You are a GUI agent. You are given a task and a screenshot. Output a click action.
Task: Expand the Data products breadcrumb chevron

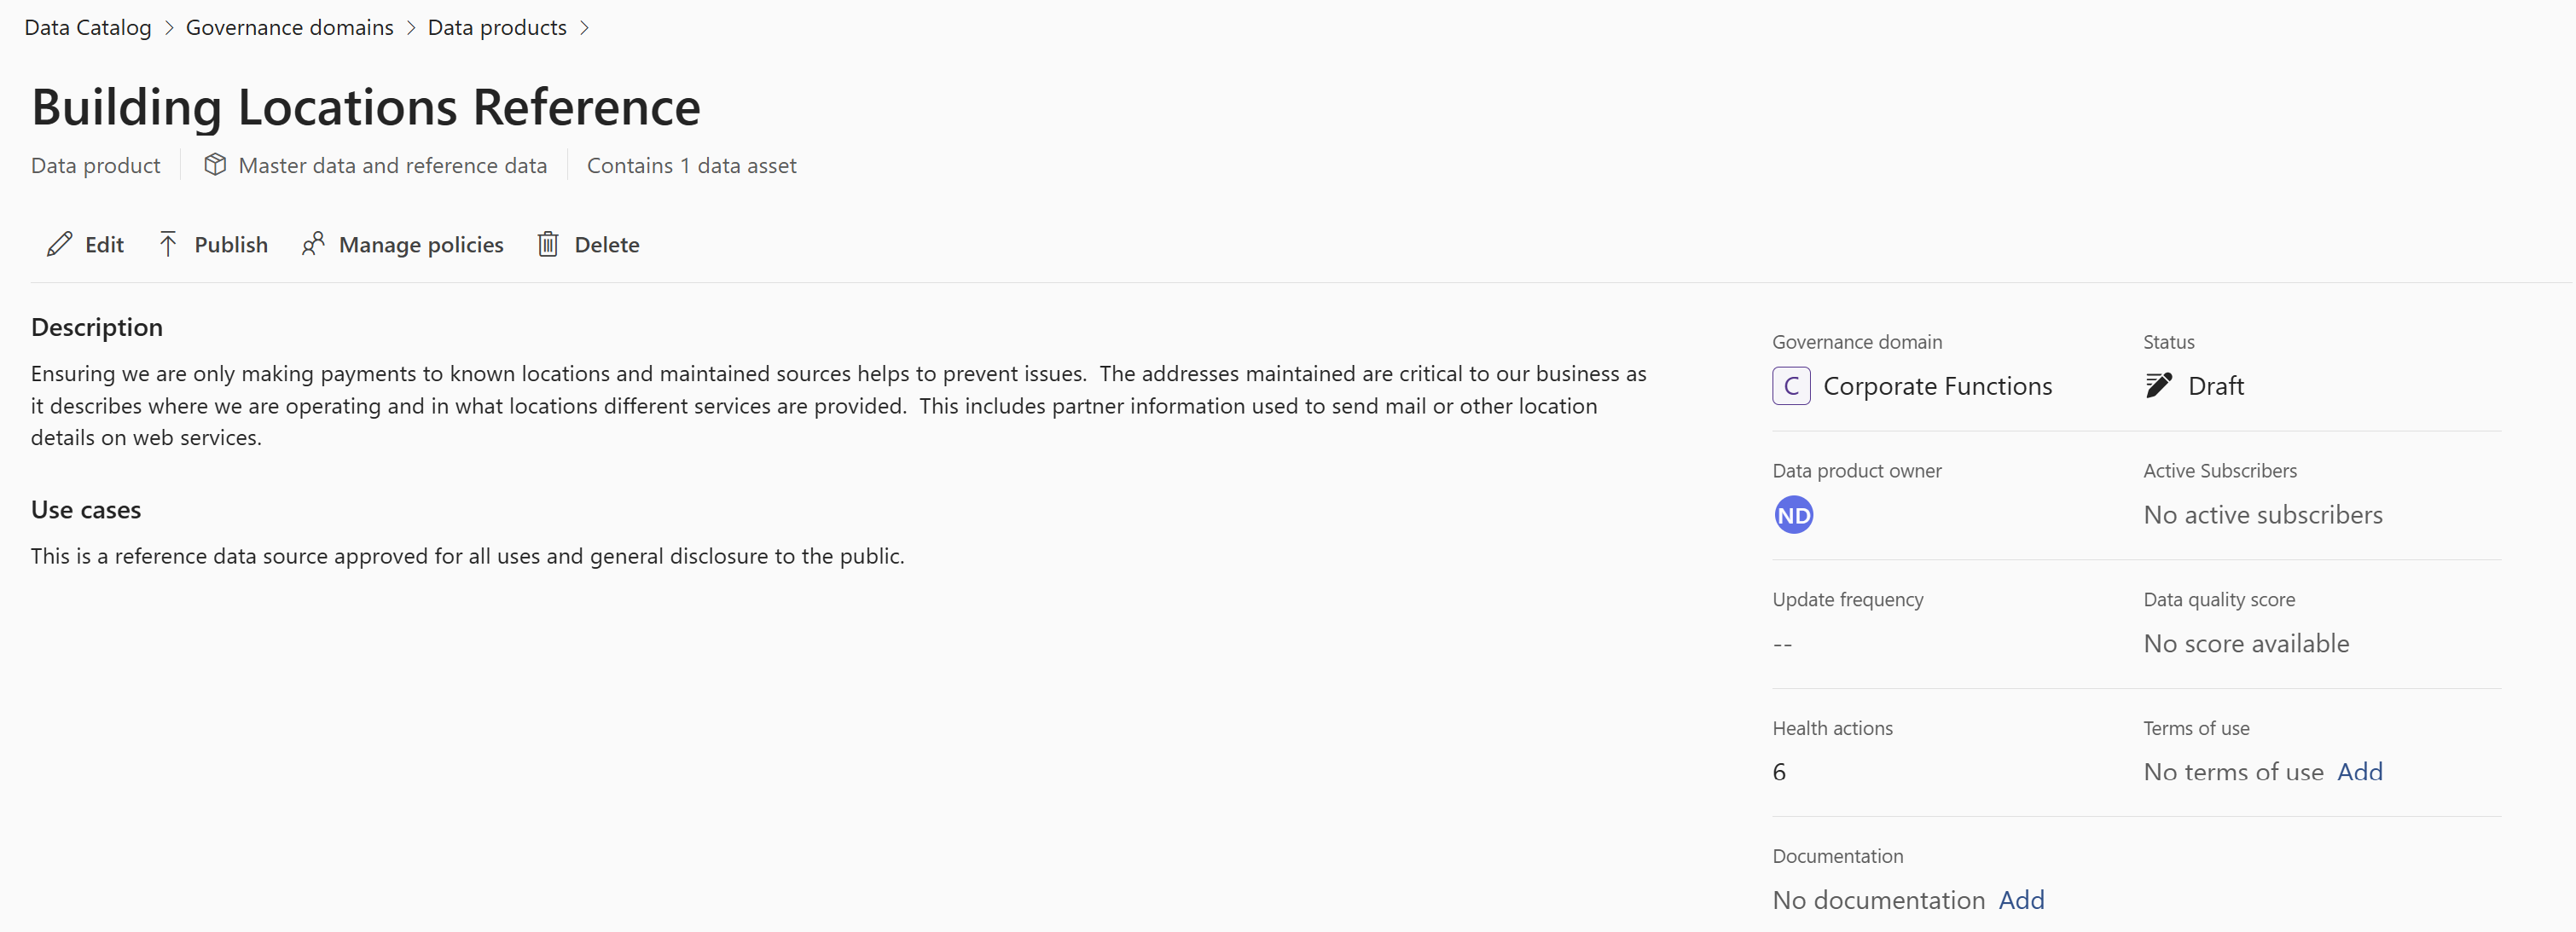pyautogui.click(x=589, y=26)
